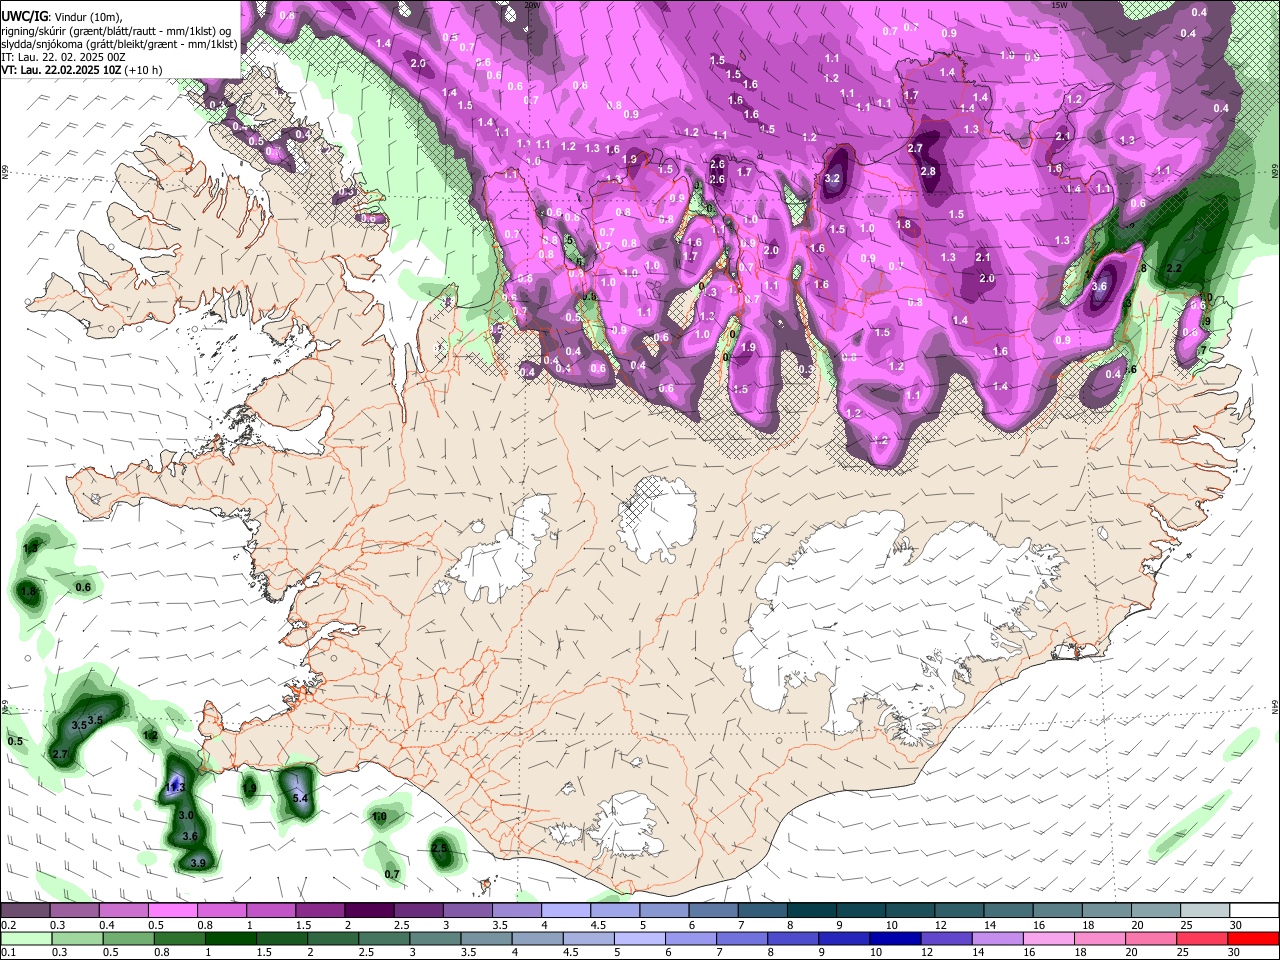Click the 3.9 rain value on the map
This screenshot has width=1280, height=960.
point(198,863)
